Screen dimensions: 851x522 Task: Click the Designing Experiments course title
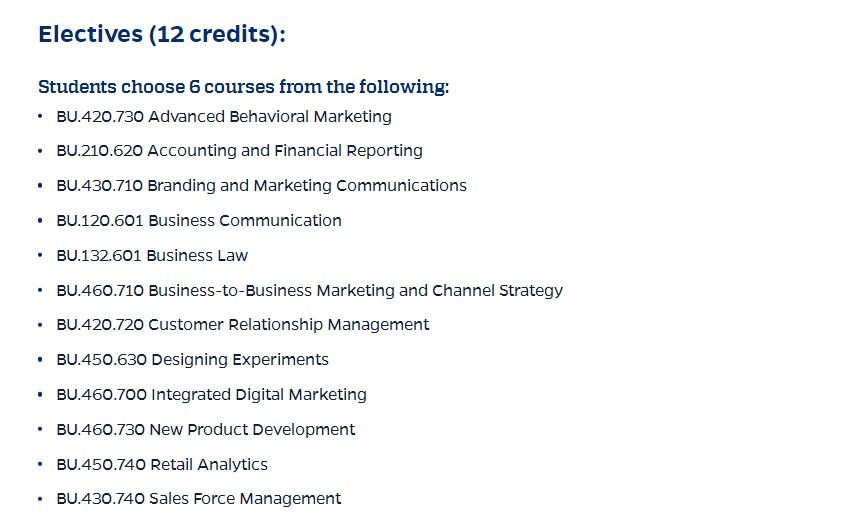tap(239, 360)
